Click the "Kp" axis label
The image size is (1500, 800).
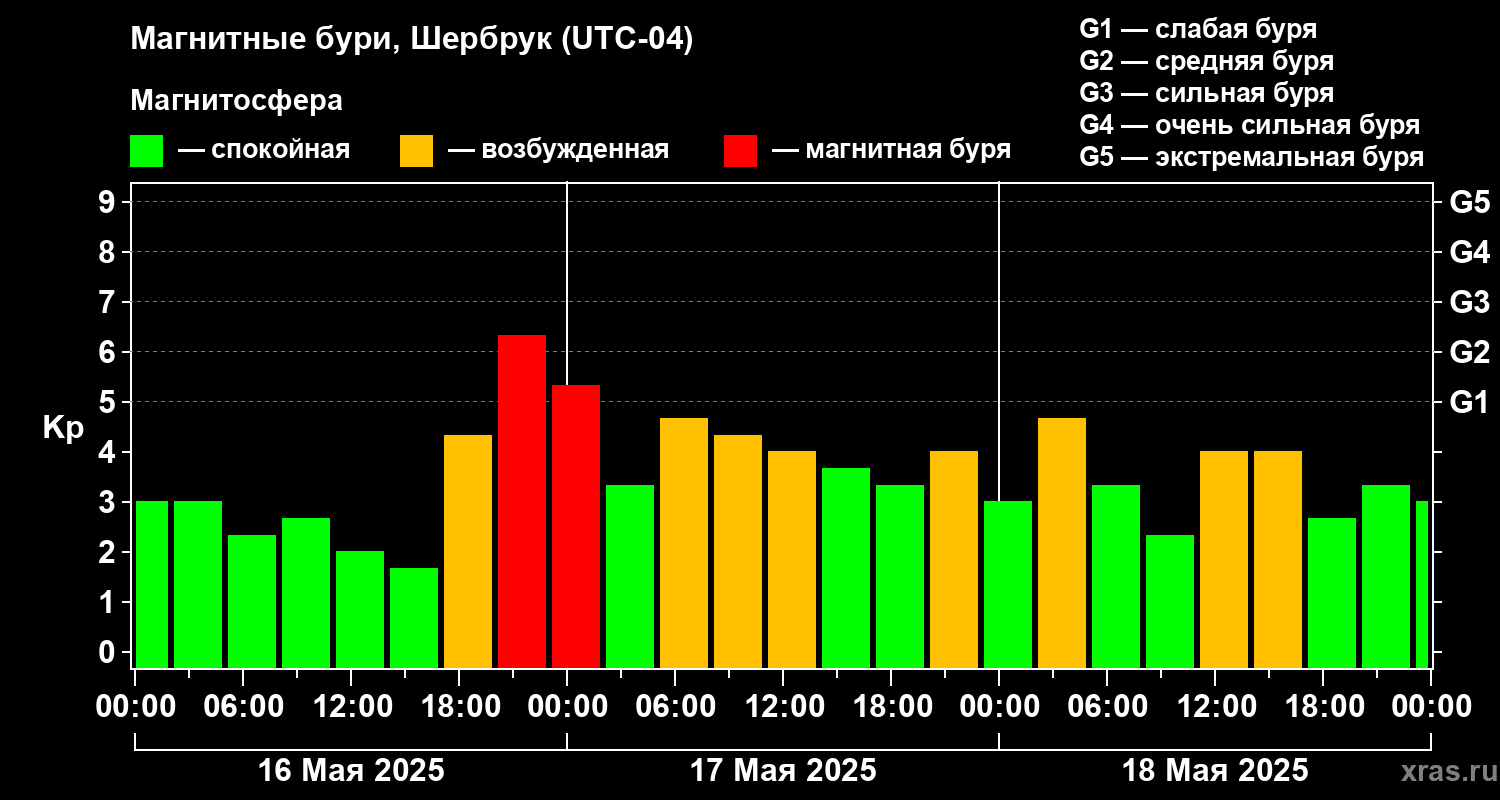coord(63,427)
